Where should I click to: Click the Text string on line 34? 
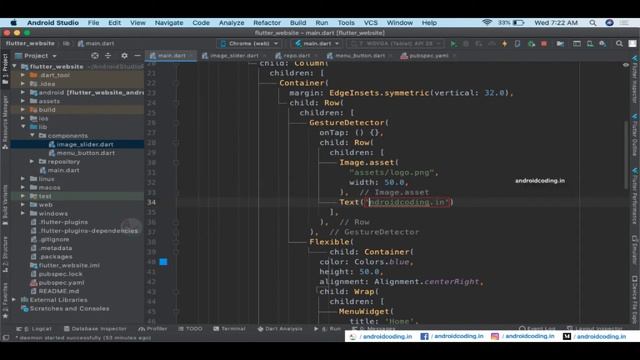(407, 202)
